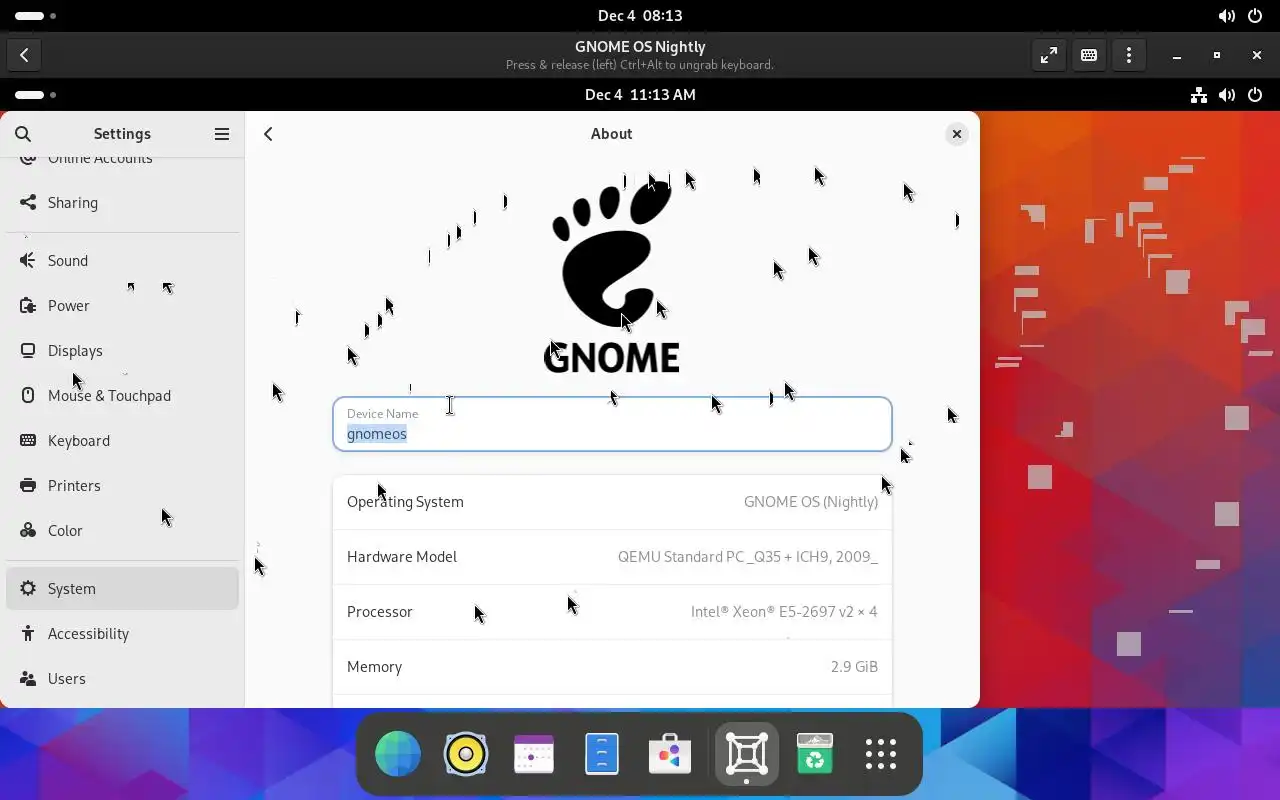1280x800 pixels.
Task: Select System in the sidebar
Action: [122, 588]
